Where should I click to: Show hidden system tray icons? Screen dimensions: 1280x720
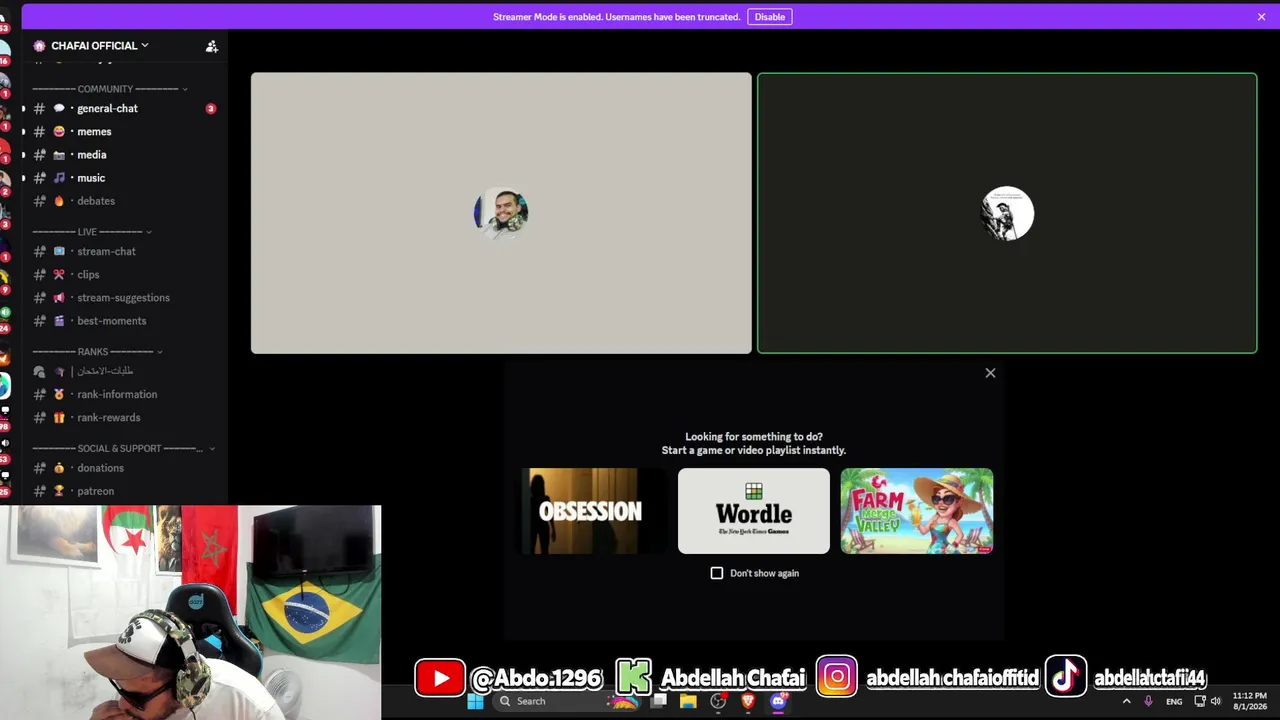[x=1126, y=701]
